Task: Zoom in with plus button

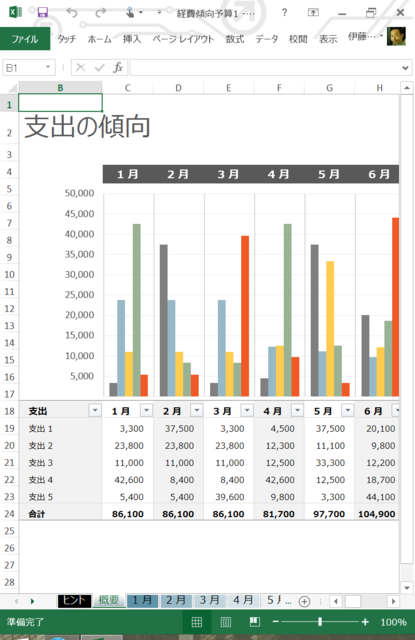Action: point(365,622)
